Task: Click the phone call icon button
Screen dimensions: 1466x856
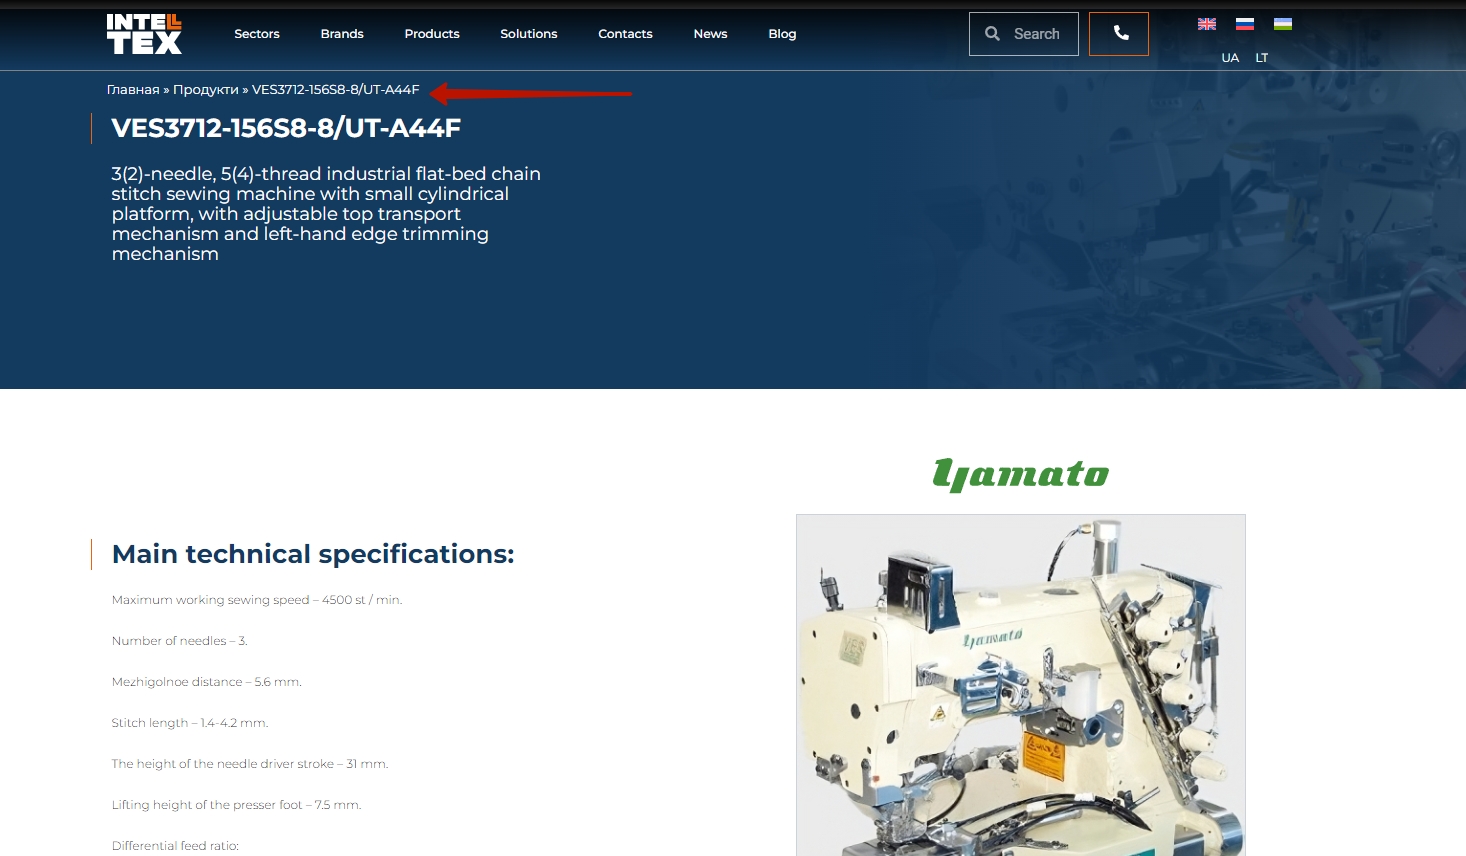Action: pos(1119,34)
